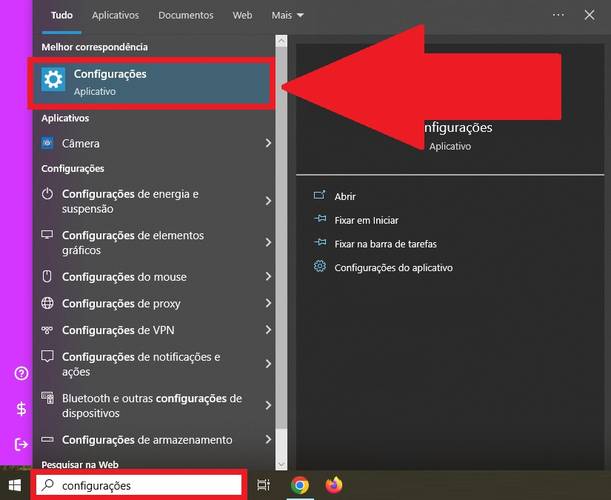Open the Windows Start button
Screen dimensions: 611x500
14,485
